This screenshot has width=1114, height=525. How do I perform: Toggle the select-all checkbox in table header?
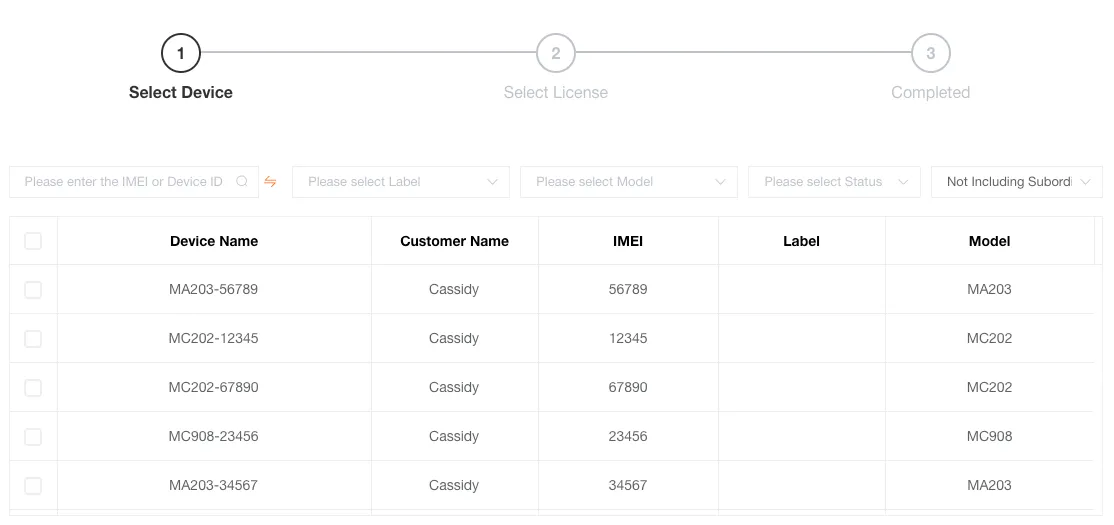tap(33, 241)
